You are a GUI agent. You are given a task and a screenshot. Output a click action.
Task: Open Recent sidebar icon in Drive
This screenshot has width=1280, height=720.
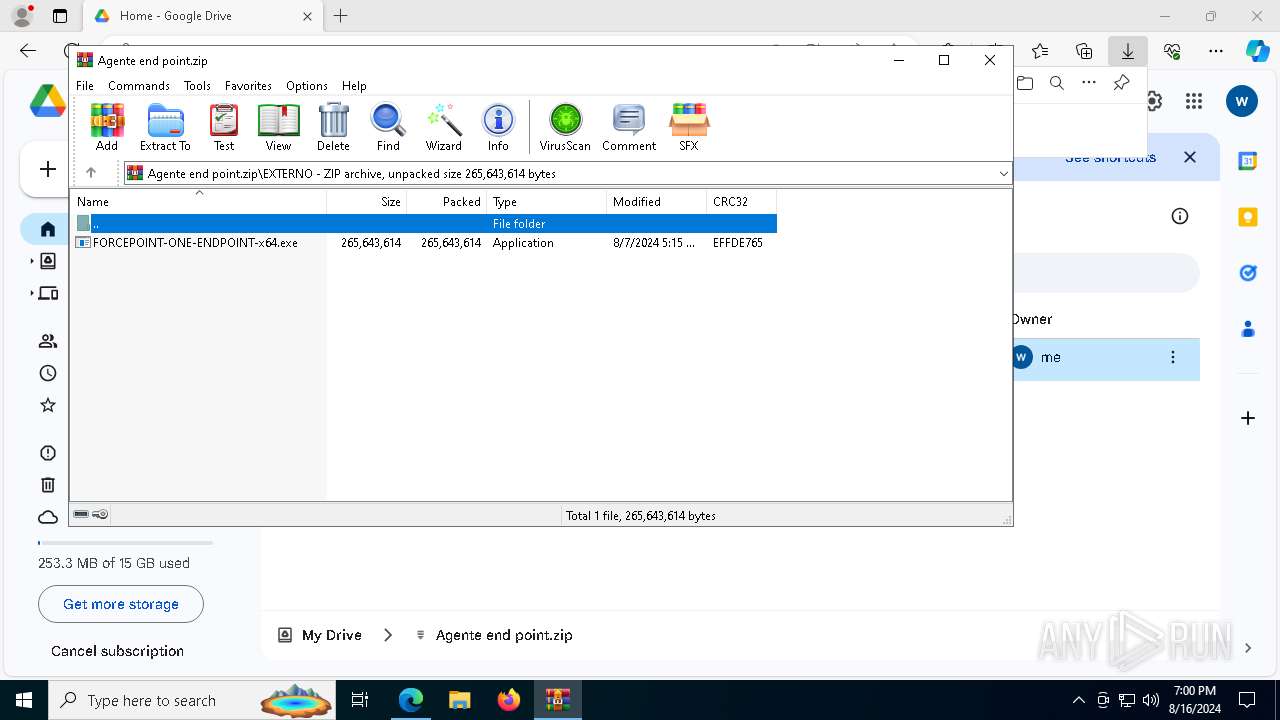pos(47,373)
